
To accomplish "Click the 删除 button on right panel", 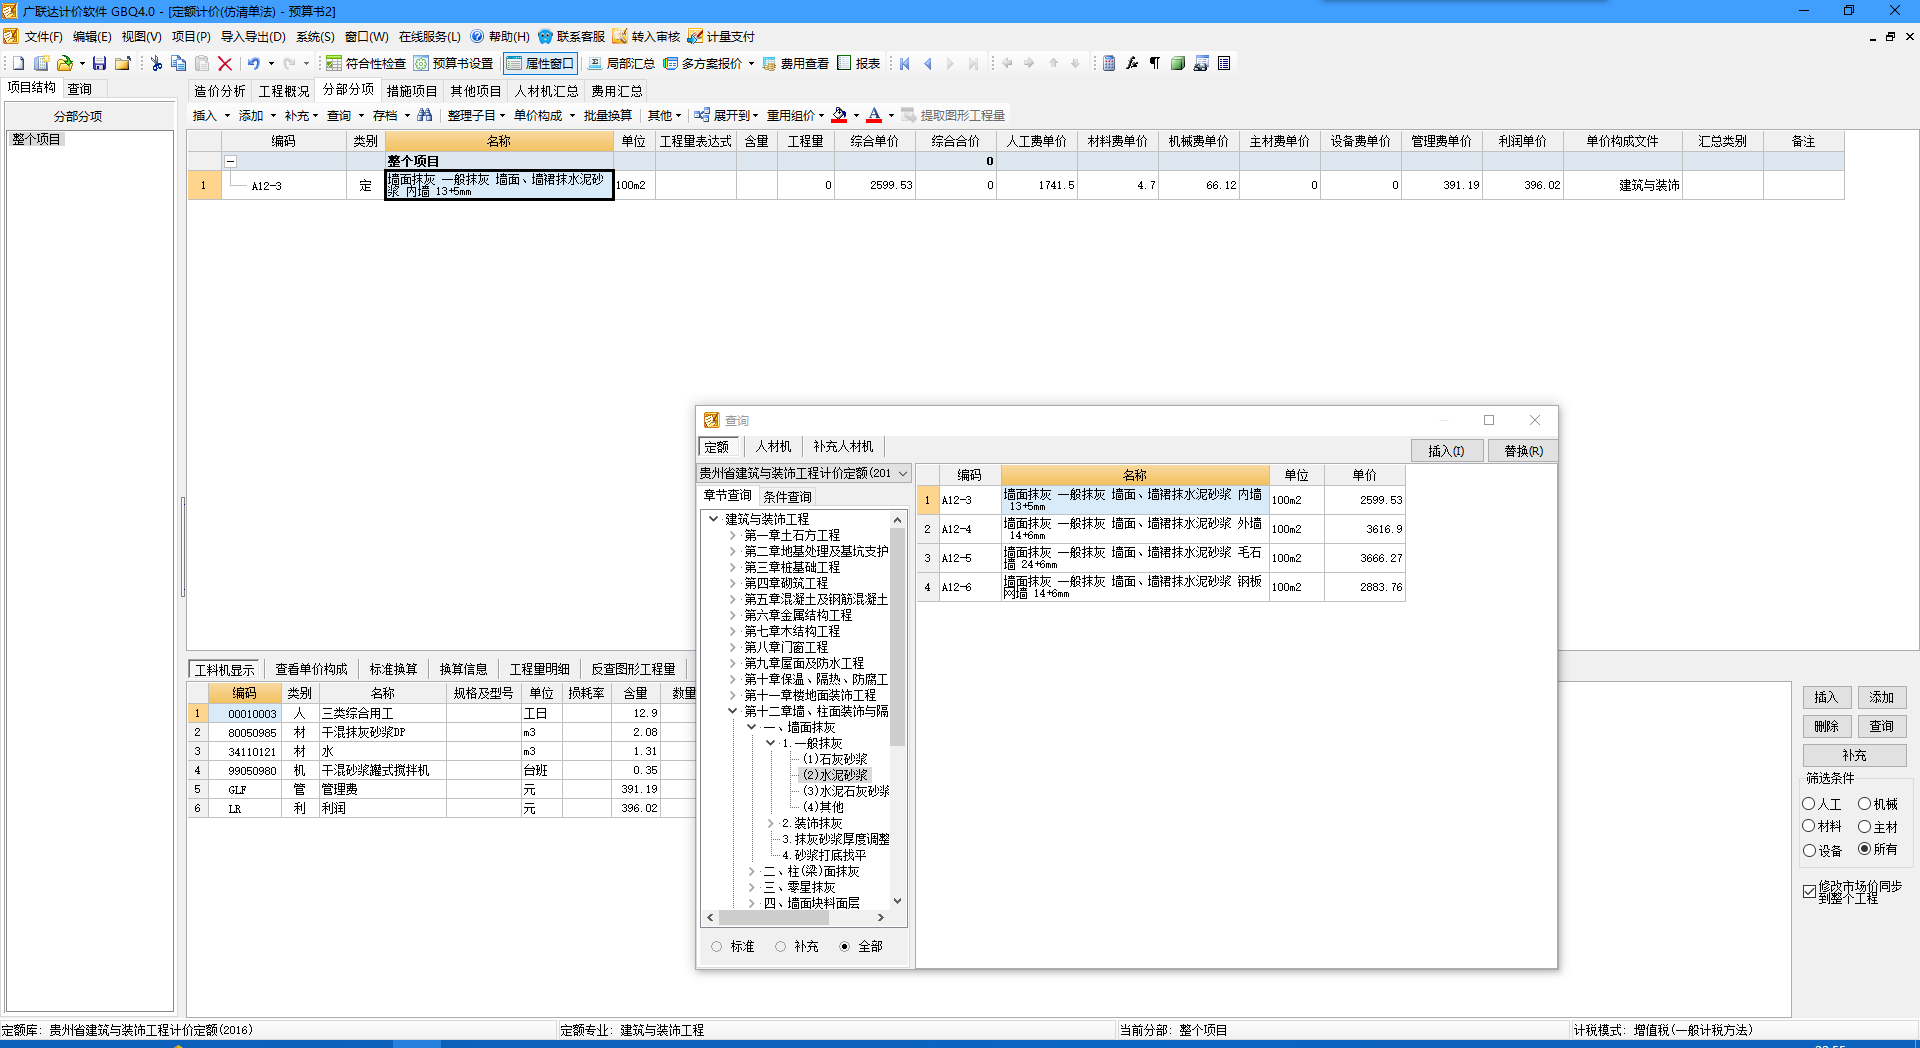I will pyautogui.click(x=1827, y=727).
